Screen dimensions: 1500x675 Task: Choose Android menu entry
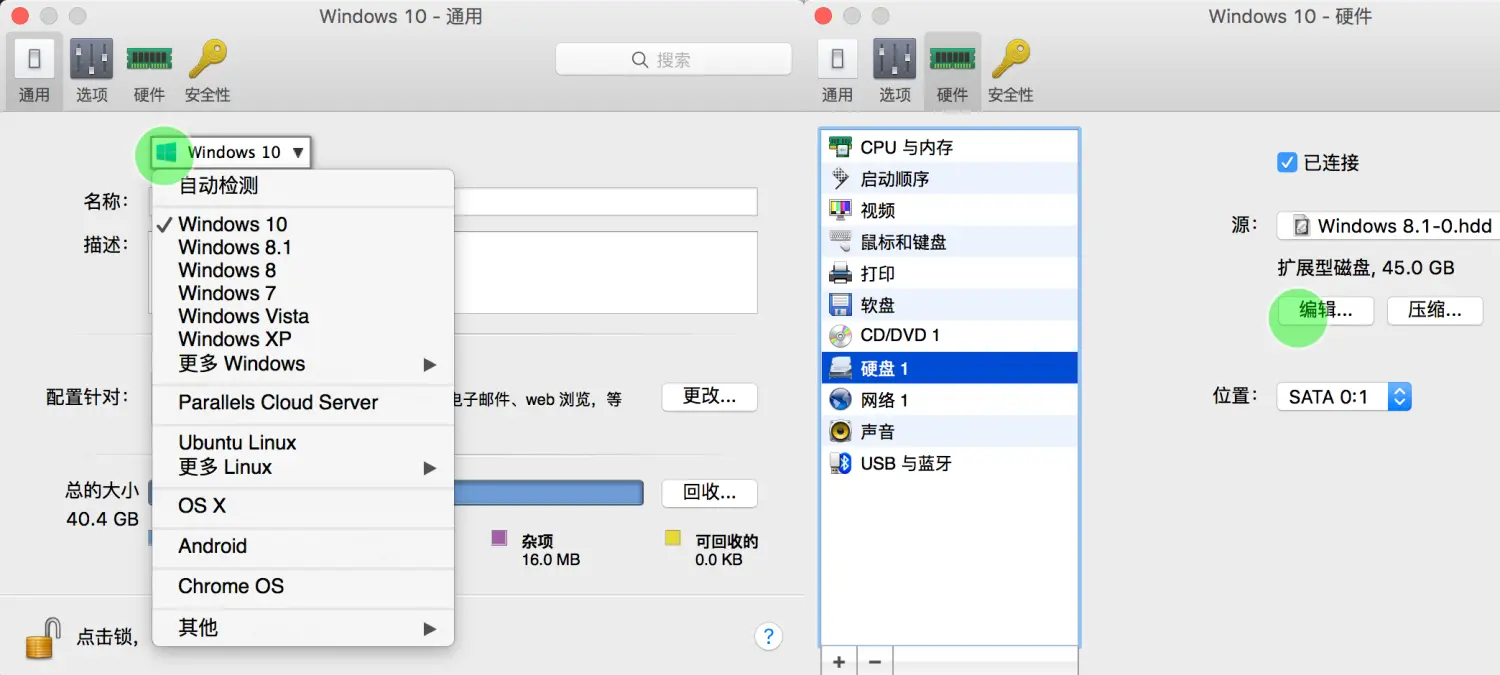[303, 546]
